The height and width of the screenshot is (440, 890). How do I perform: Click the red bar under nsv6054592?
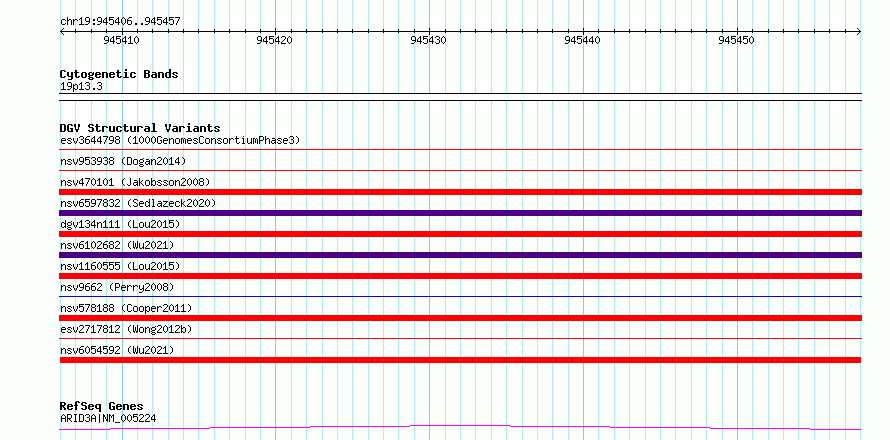click(x=460, y=360)
